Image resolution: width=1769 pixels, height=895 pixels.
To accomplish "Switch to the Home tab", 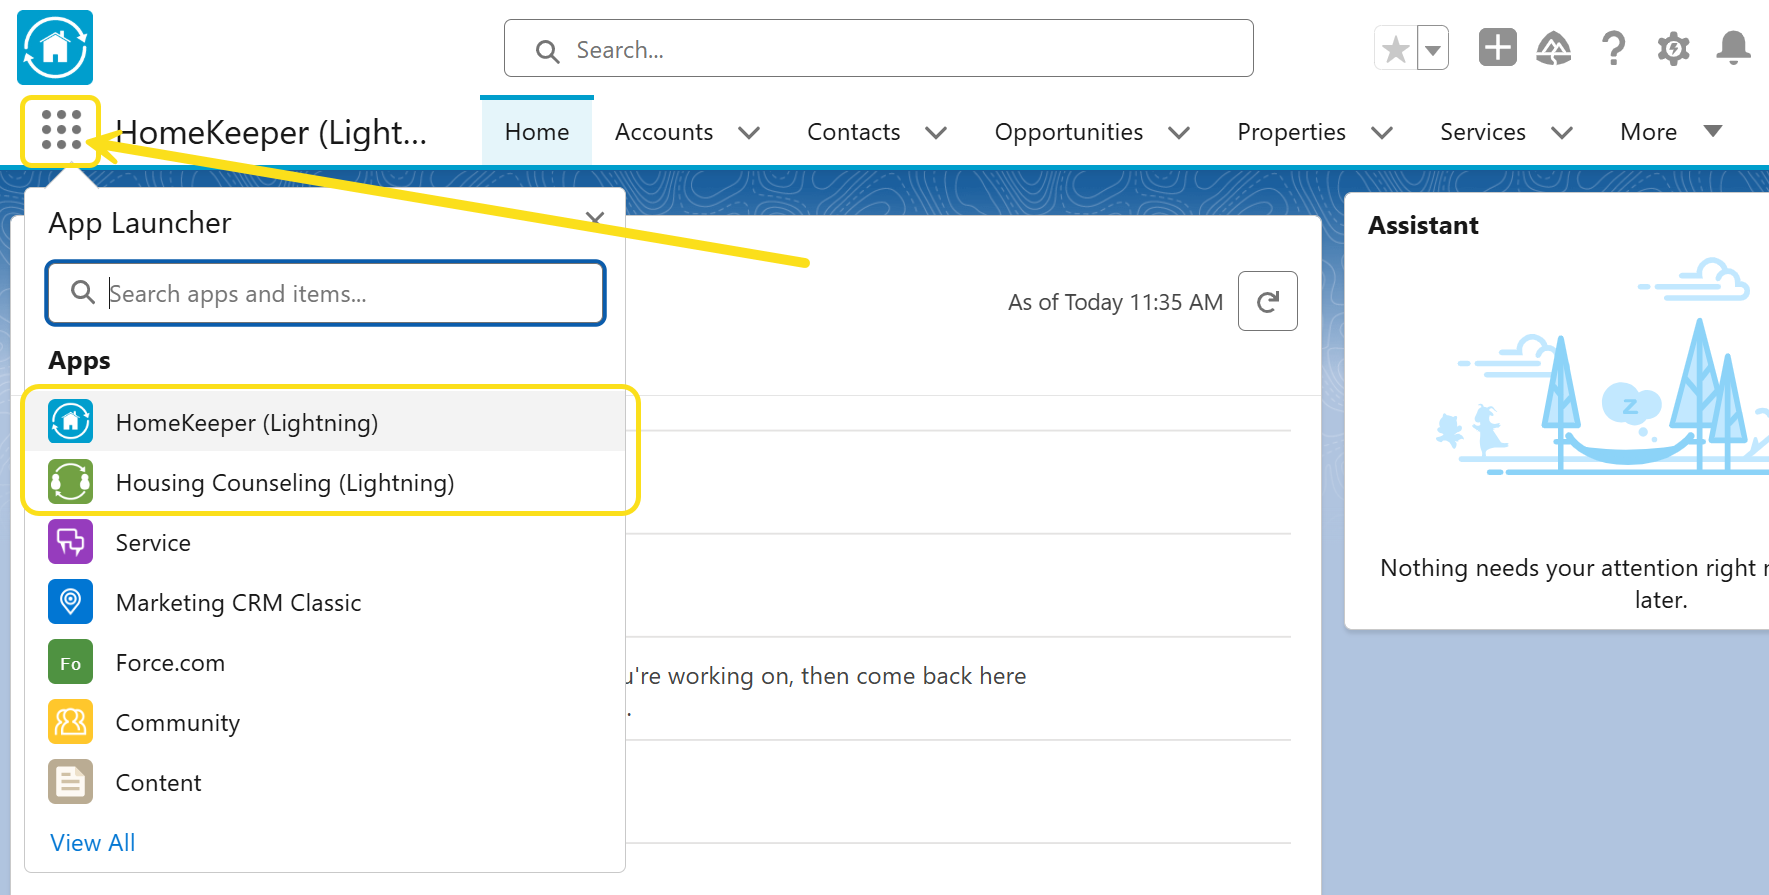I will click(537, 132).
